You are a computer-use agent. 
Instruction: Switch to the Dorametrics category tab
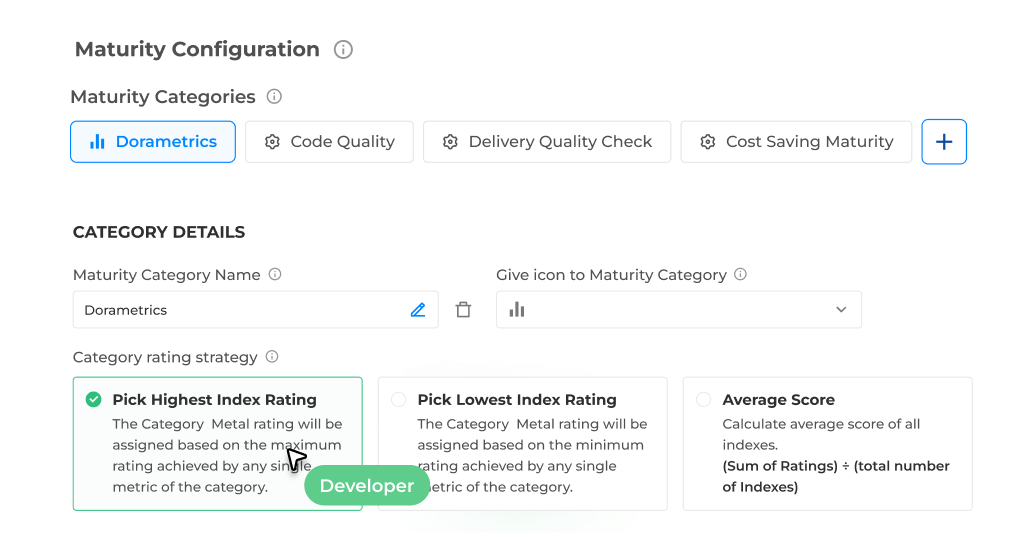click(153, 142)
